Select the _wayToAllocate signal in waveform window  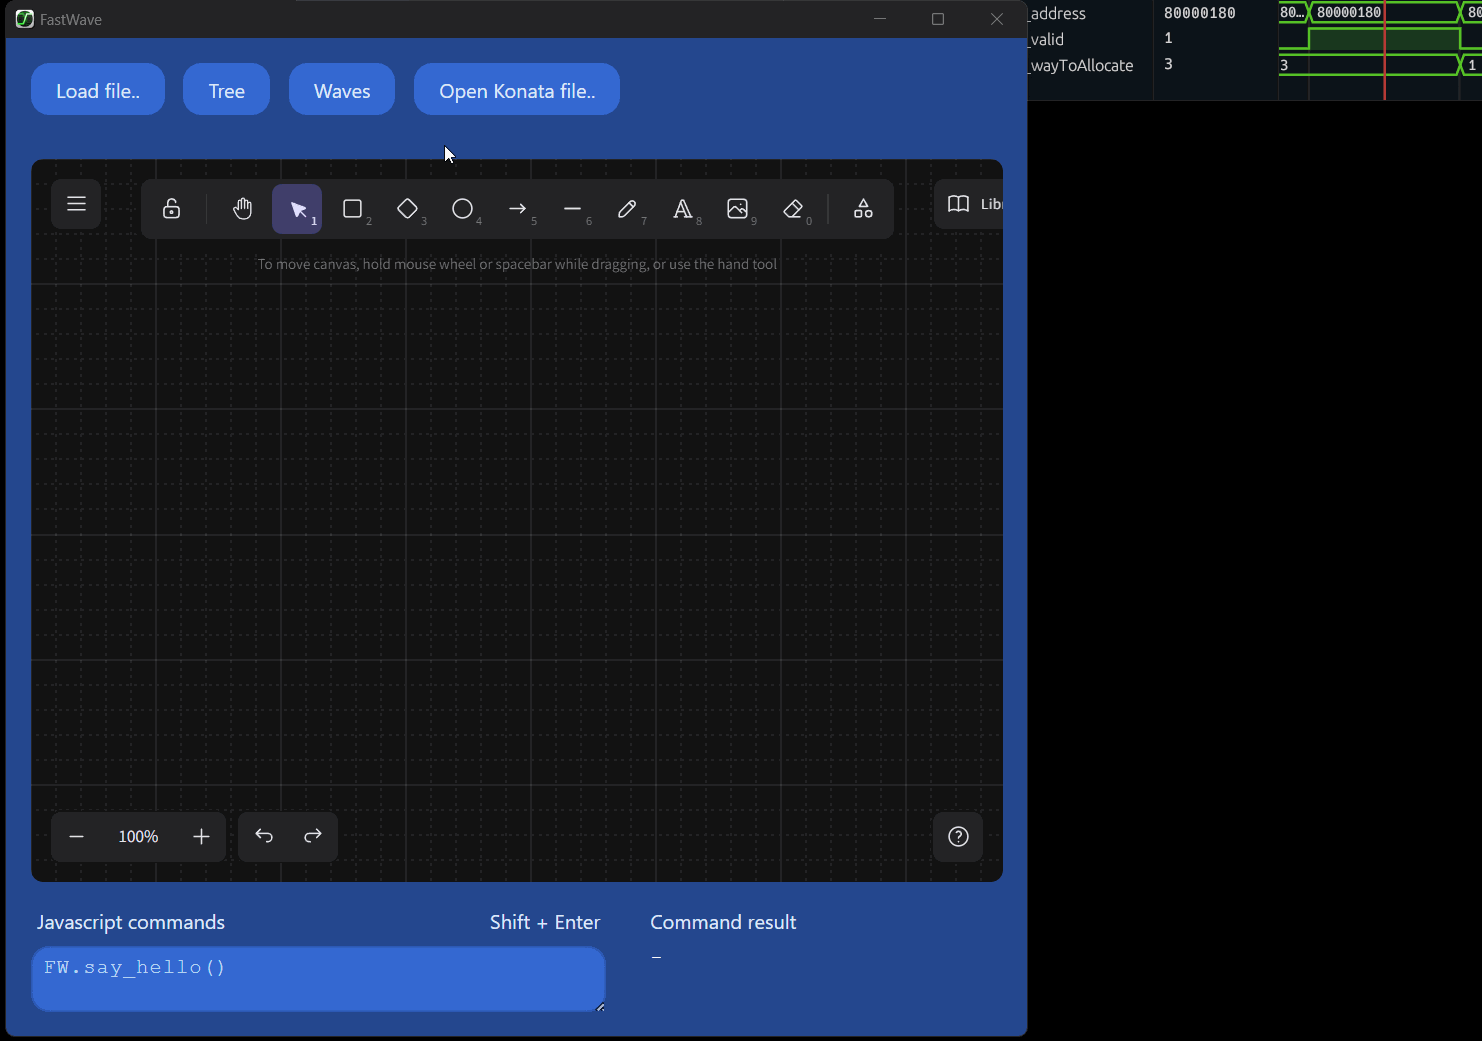click(x=1081, y=65)
